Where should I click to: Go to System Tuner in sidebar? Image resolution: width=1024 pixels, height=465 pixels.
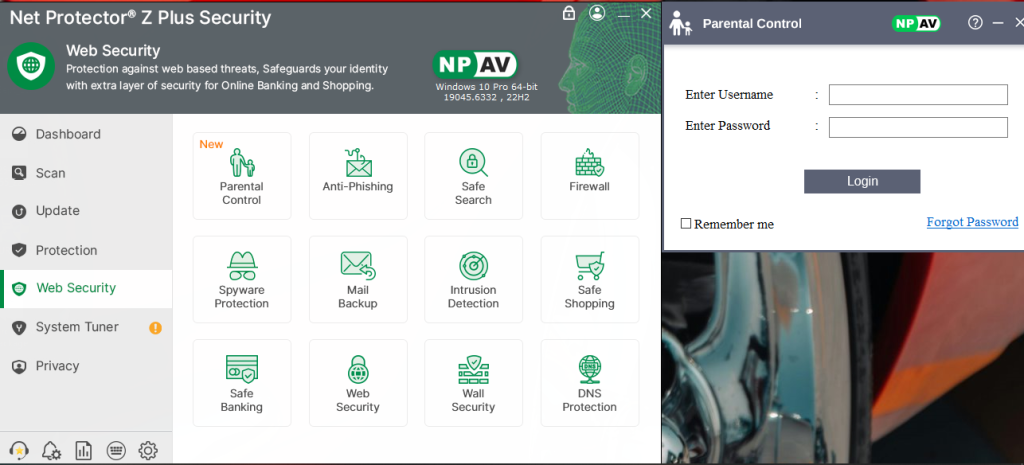click(77, 327)
